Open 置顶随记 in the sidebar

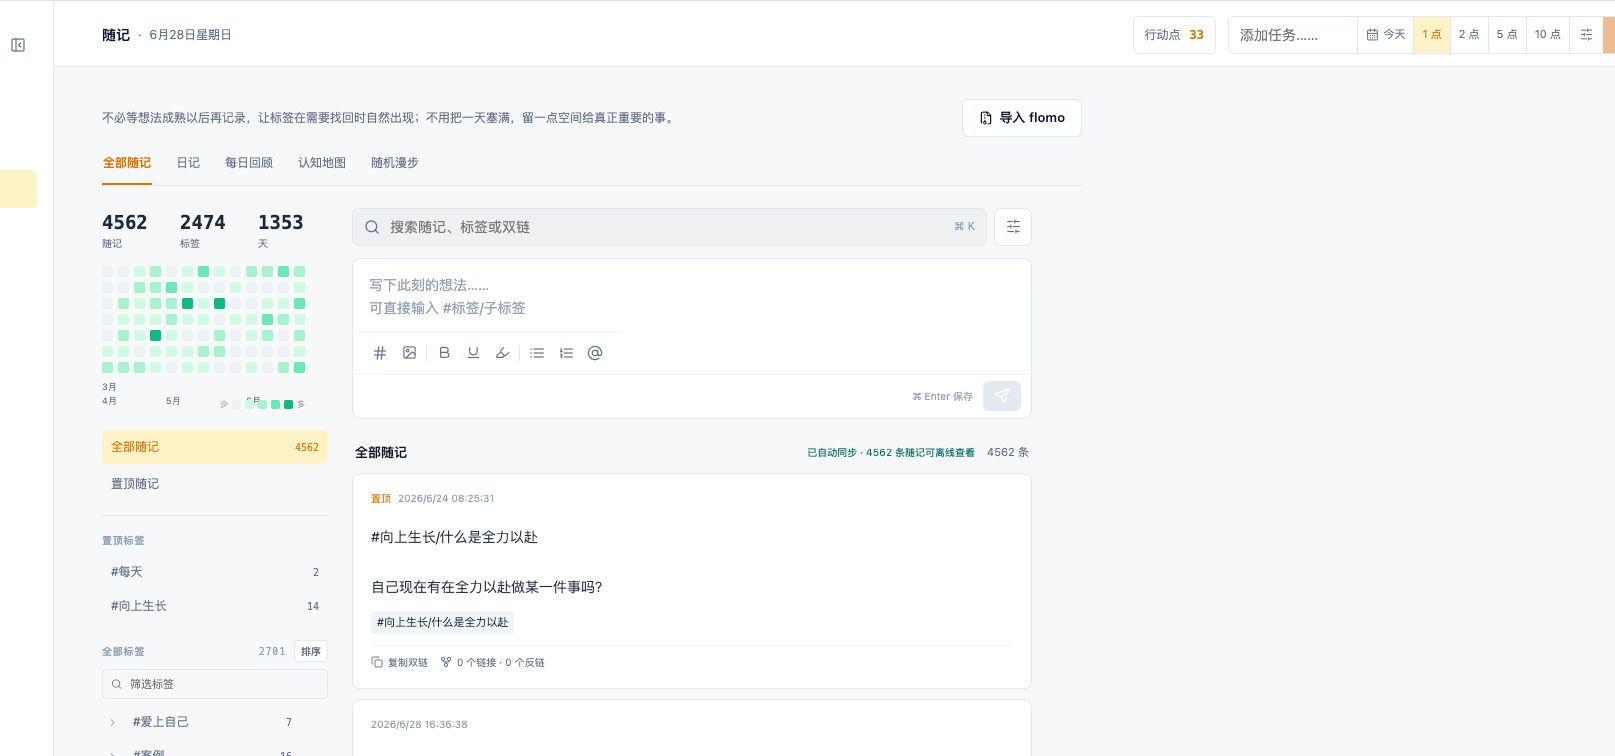215,483
